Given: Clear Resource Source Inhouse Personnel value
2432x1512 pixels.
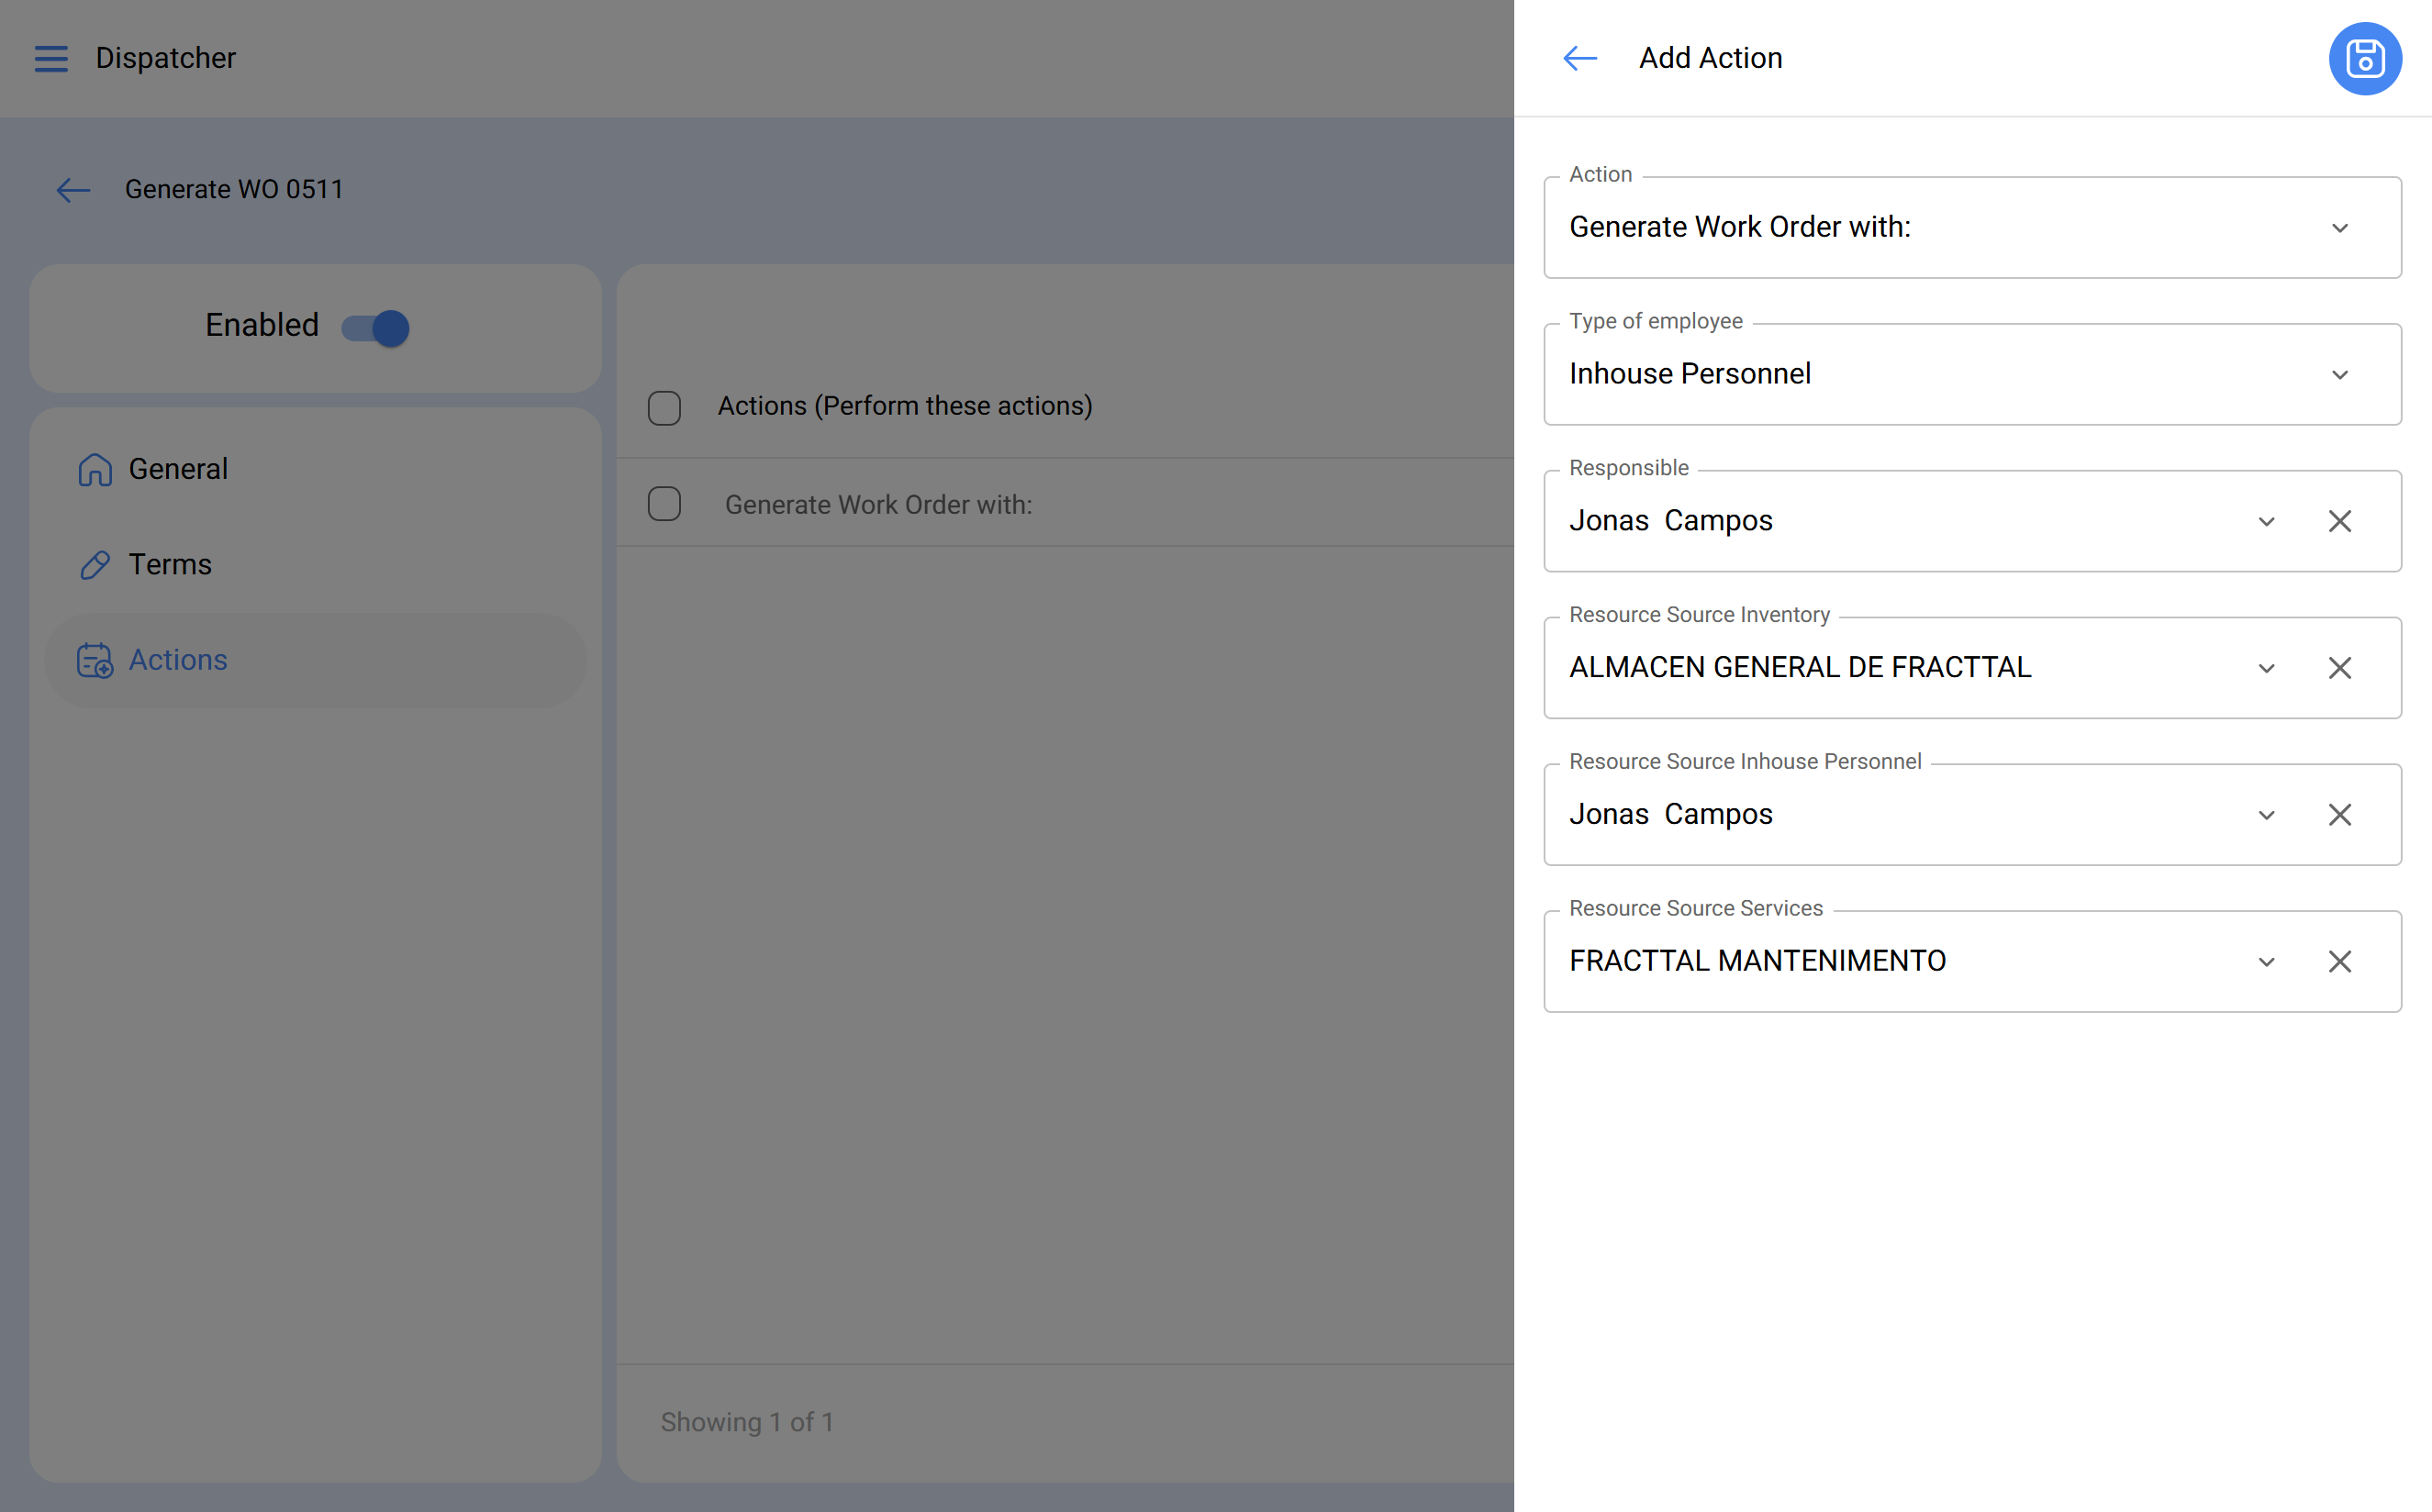Looking at the screenshot, I should tap(2339, 815).
